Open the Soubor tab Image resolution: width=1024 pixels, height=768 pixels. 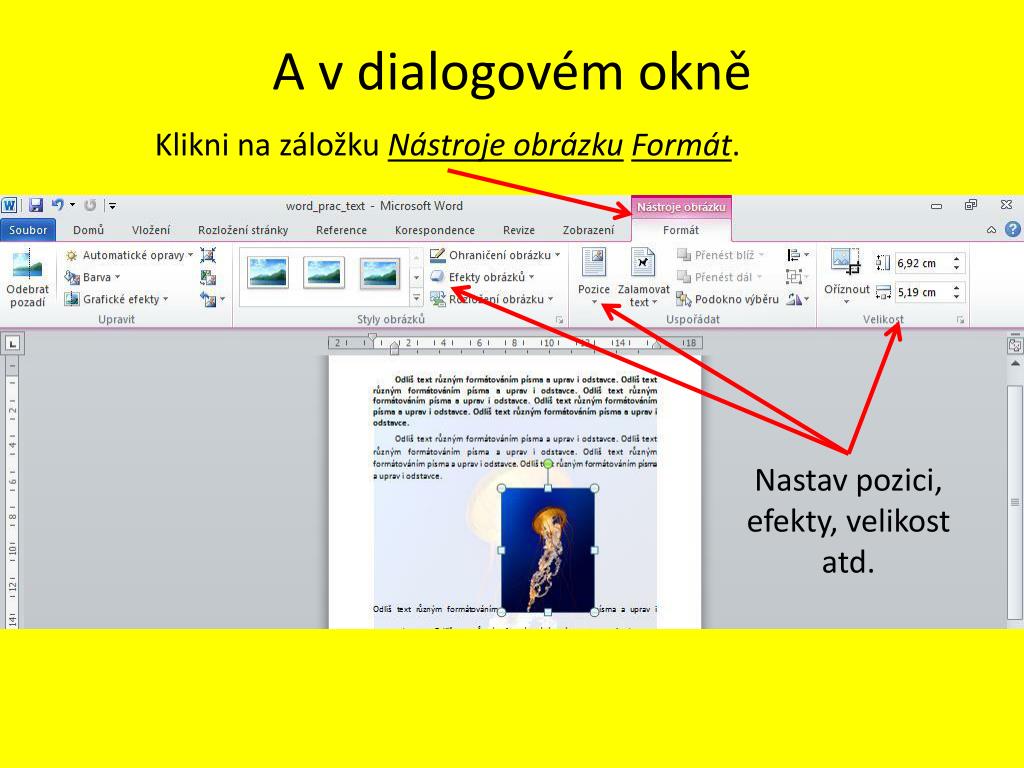coord(28,230)
